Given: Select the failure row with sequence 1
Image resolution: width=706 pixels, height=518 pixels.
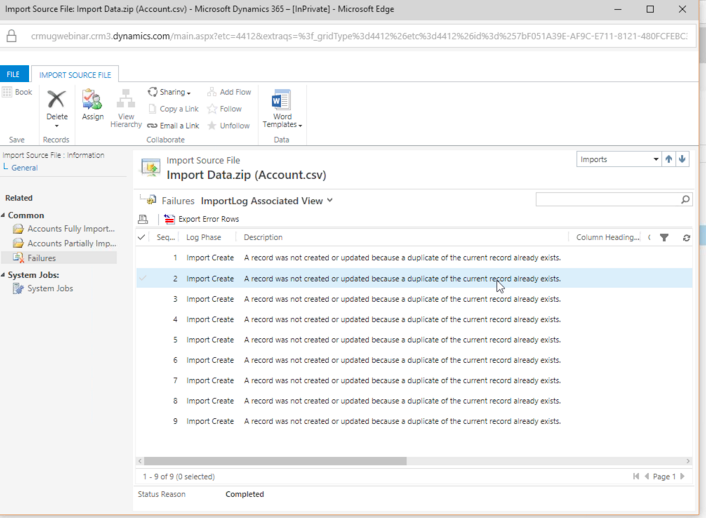Looking at the screenshot, I should click(414, 258).
